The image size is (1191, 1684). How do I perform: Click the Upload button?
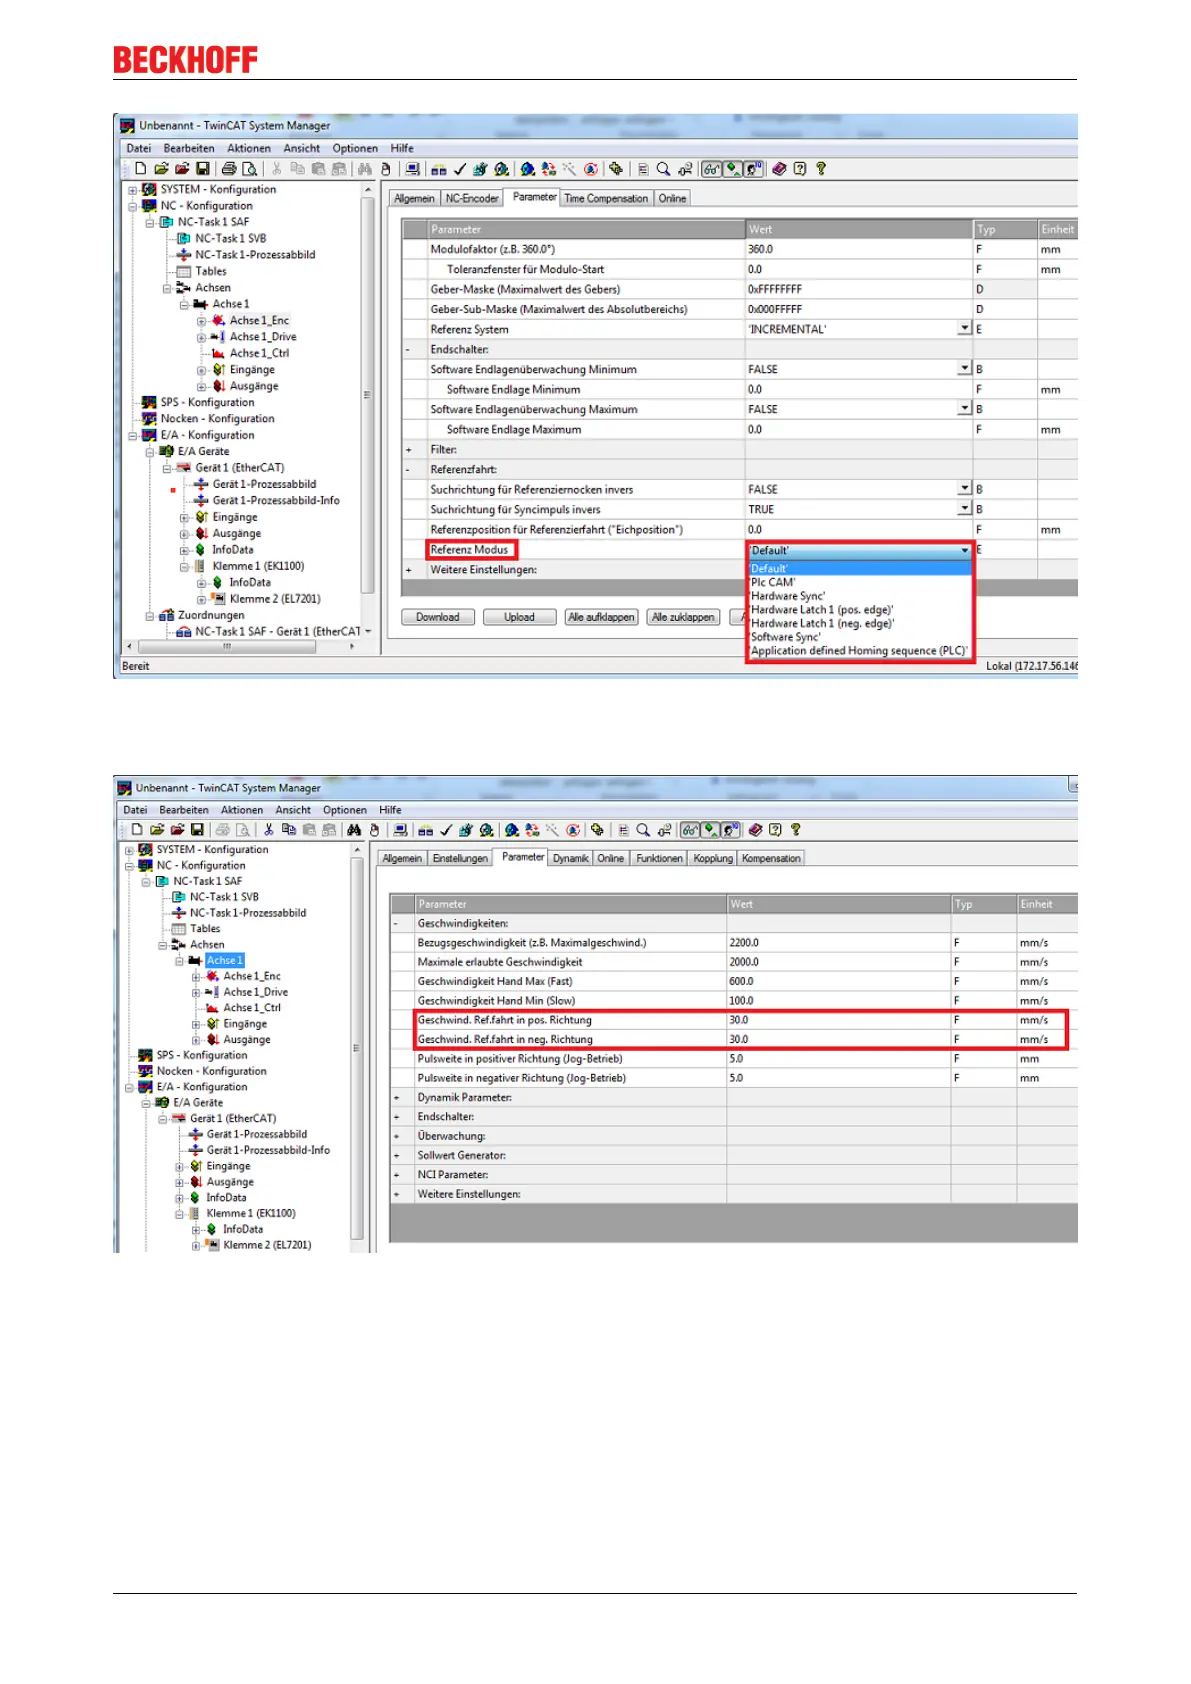tap(519, 617)
